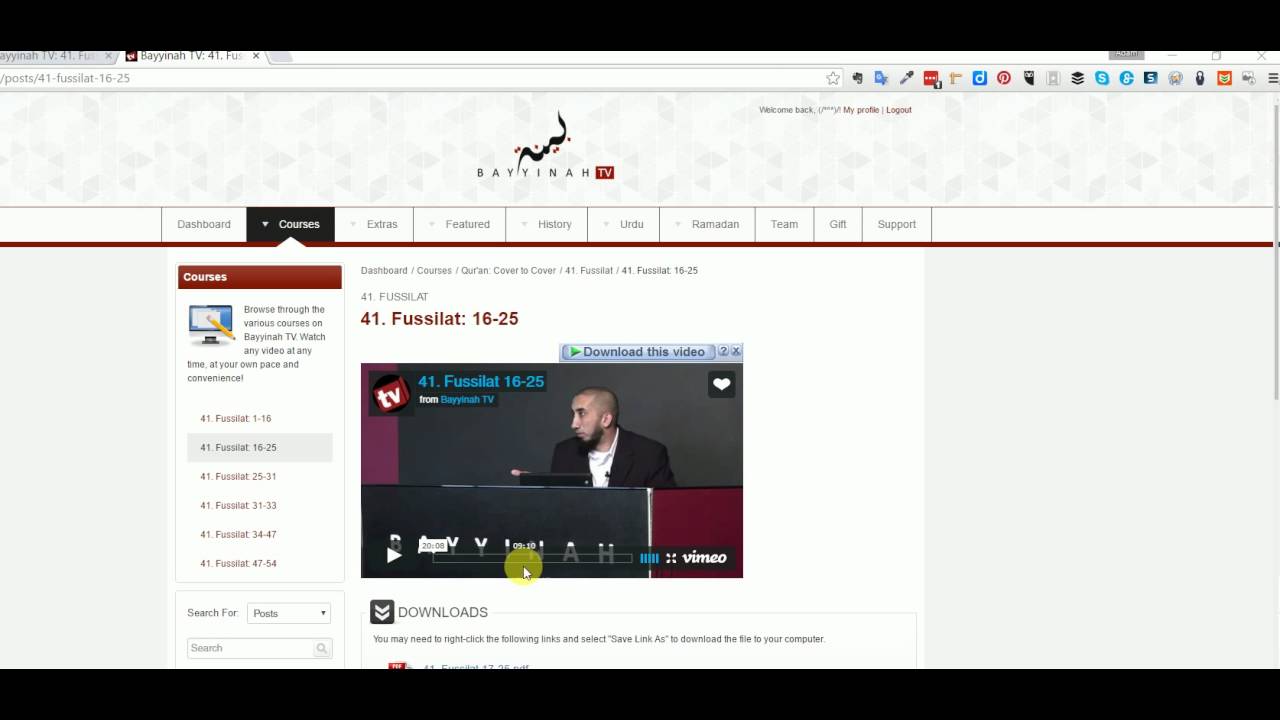Open sidebar lesson 41. Fussilat: 25-31
The width and height of the screenshot is (1280, 720).
tap(238, 477)
